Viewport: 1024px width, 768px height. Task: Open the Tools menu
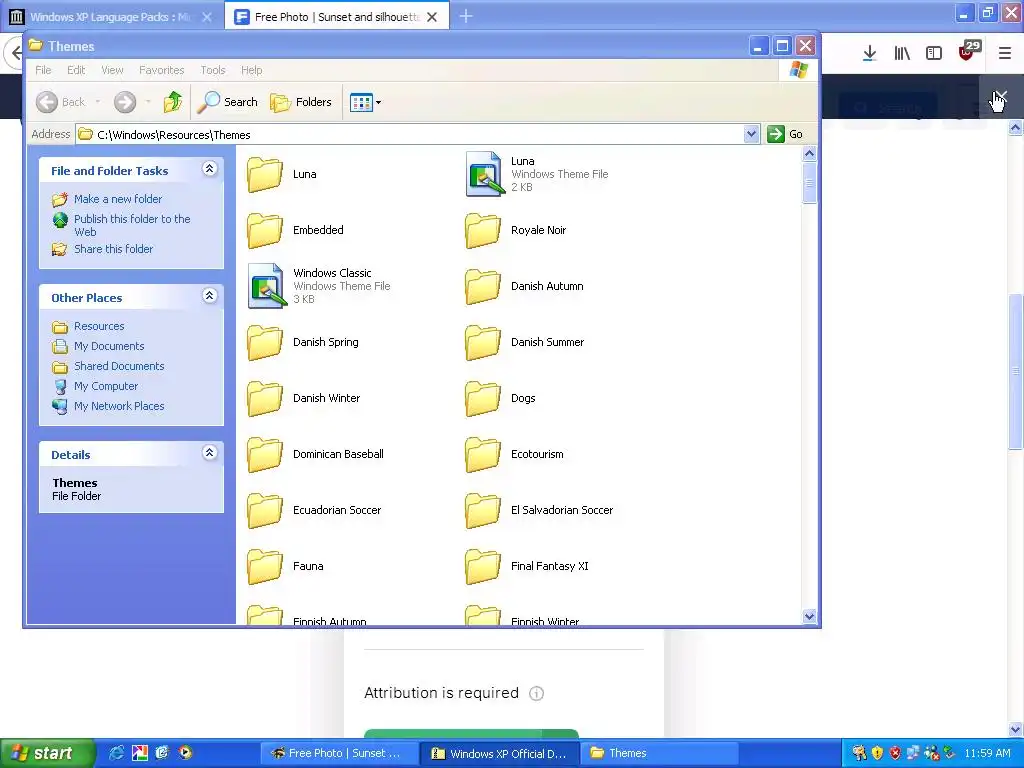[x=212, y=70]
